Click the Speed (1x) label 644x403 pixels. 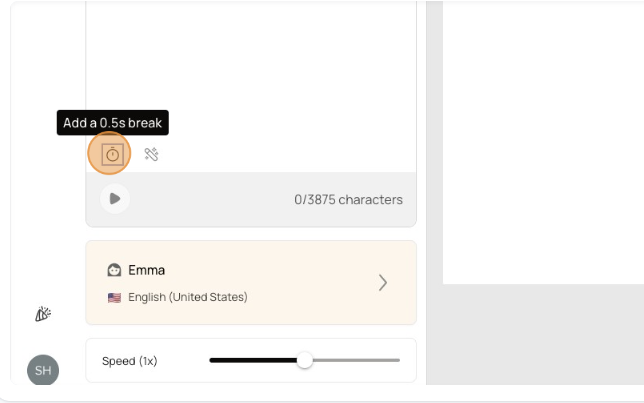tap(130, 361)
